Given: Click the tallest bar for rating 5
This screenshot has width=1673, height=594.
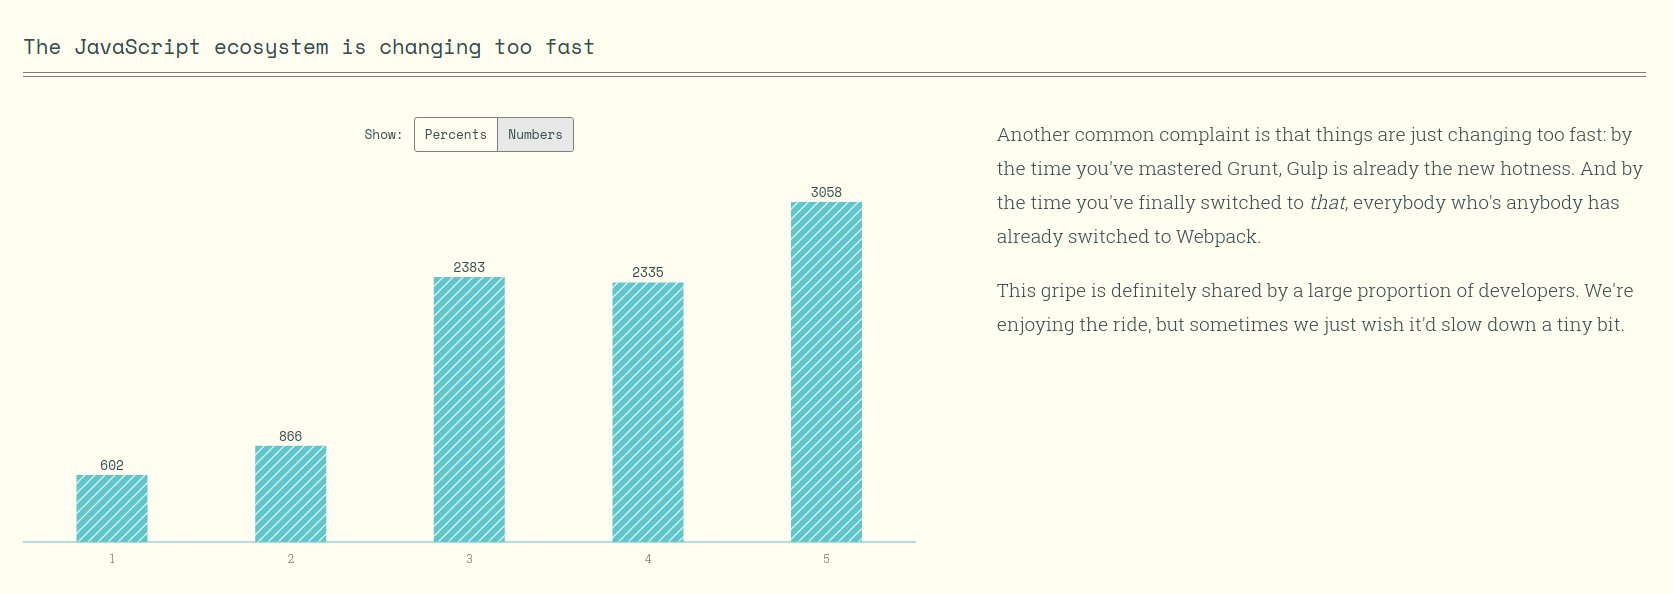Looking at the screenshot, I should coord(826,372).
